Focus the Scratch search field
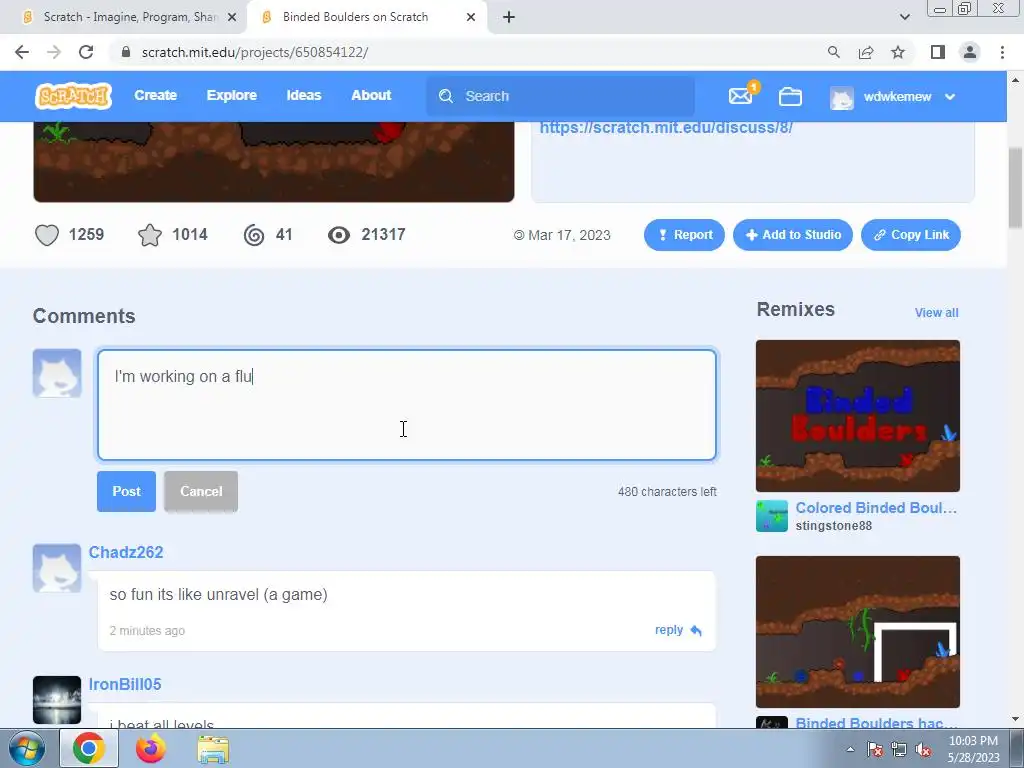The width and height of the screenshot is (1024, 768). coord(560,97)
